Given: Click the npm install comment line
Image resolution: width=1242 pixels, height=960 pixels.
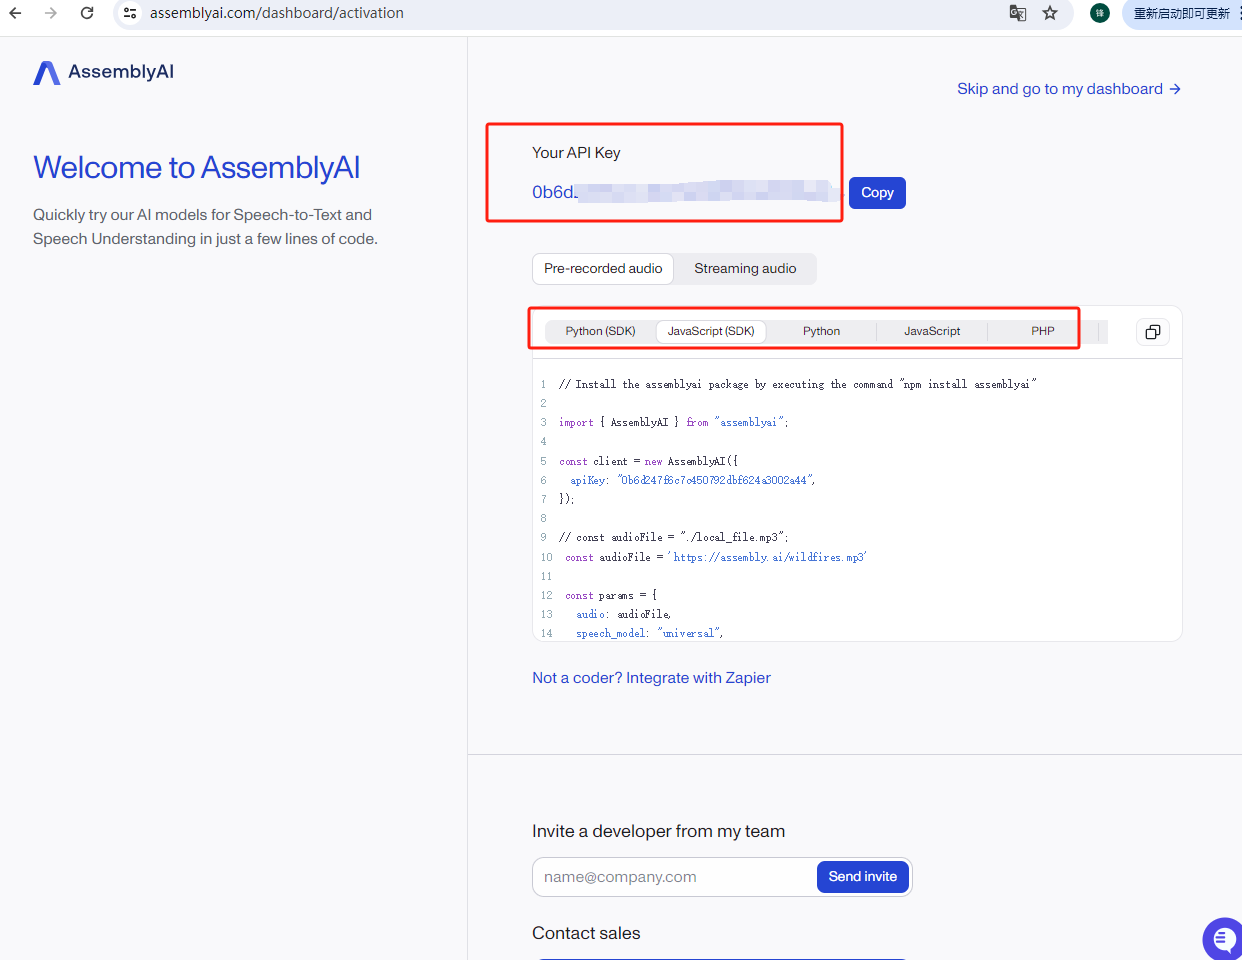Looking at the screenshot, I should click(x=798, y=384).
